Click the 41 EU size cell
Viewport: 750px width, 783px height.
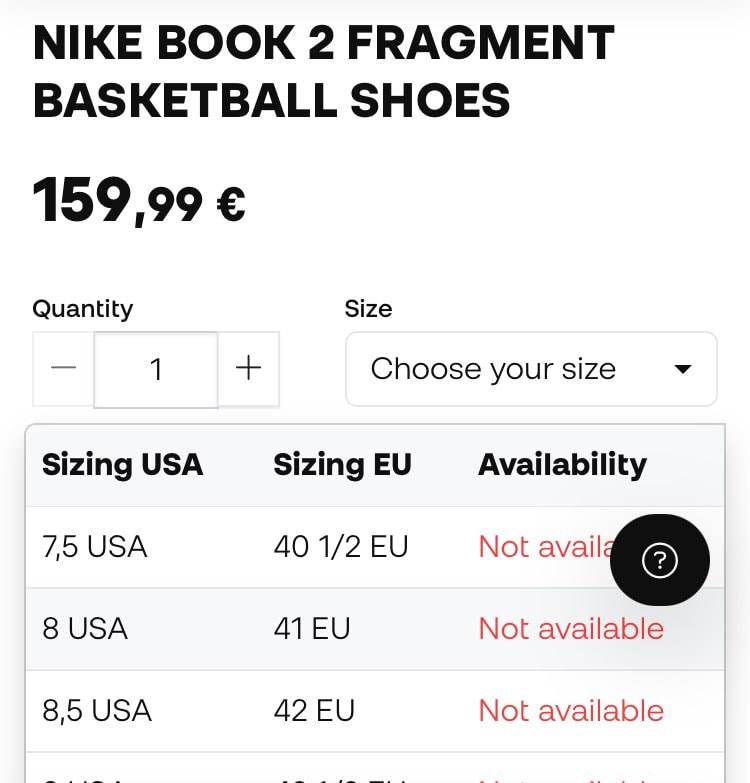point(312,629)
